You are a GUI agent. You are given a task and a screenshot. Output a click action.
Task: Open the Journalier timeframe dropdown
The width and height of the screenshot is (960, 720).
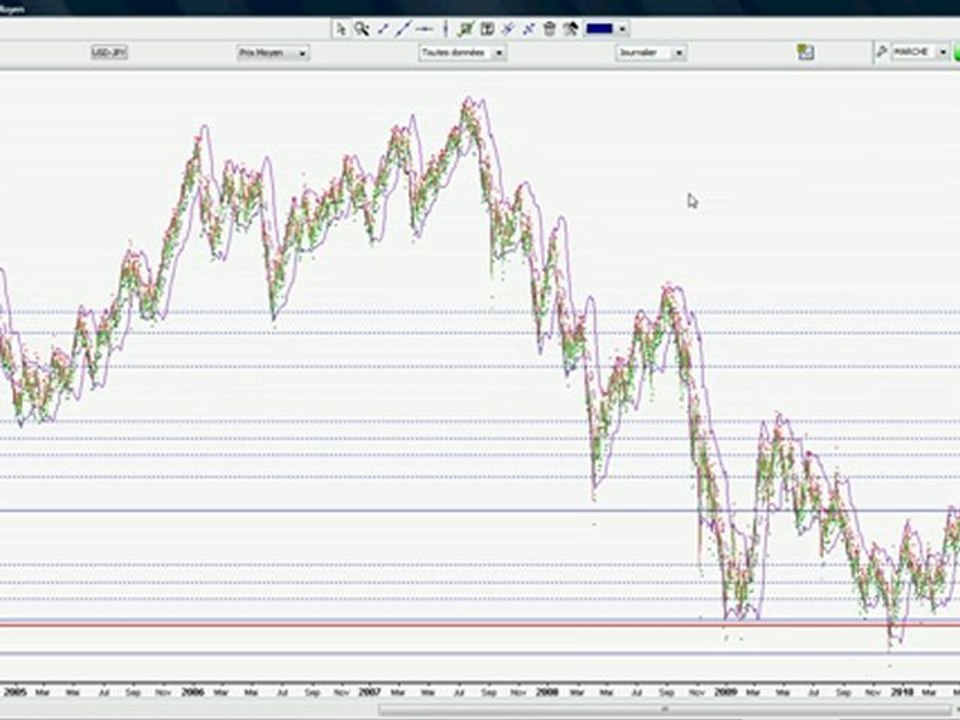coord(651,53)
